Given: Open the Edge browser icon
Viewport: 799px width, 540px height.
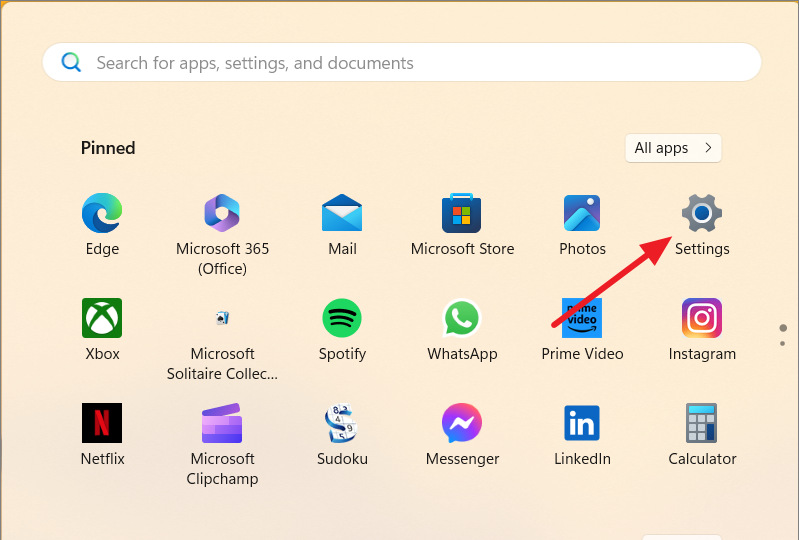Looking at the screenshot, I should [102, 213].
